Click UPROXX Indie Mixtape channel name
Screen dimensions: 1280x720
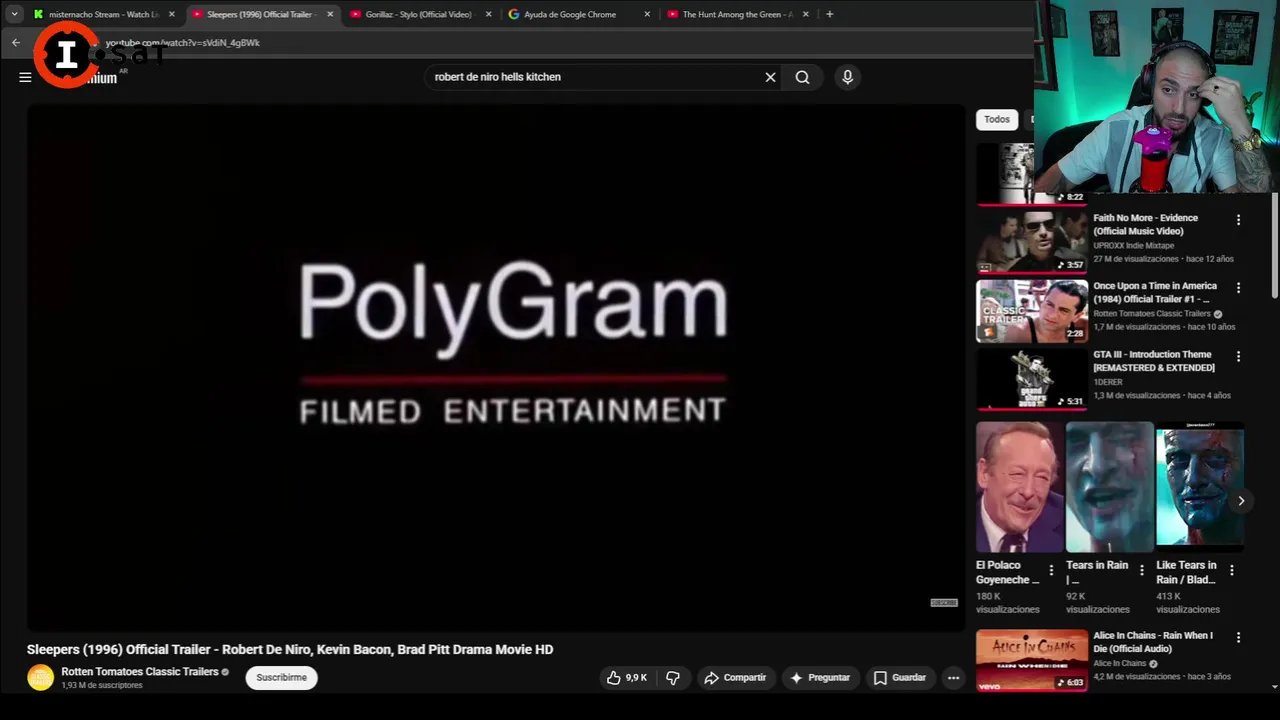coord(1133,245)
